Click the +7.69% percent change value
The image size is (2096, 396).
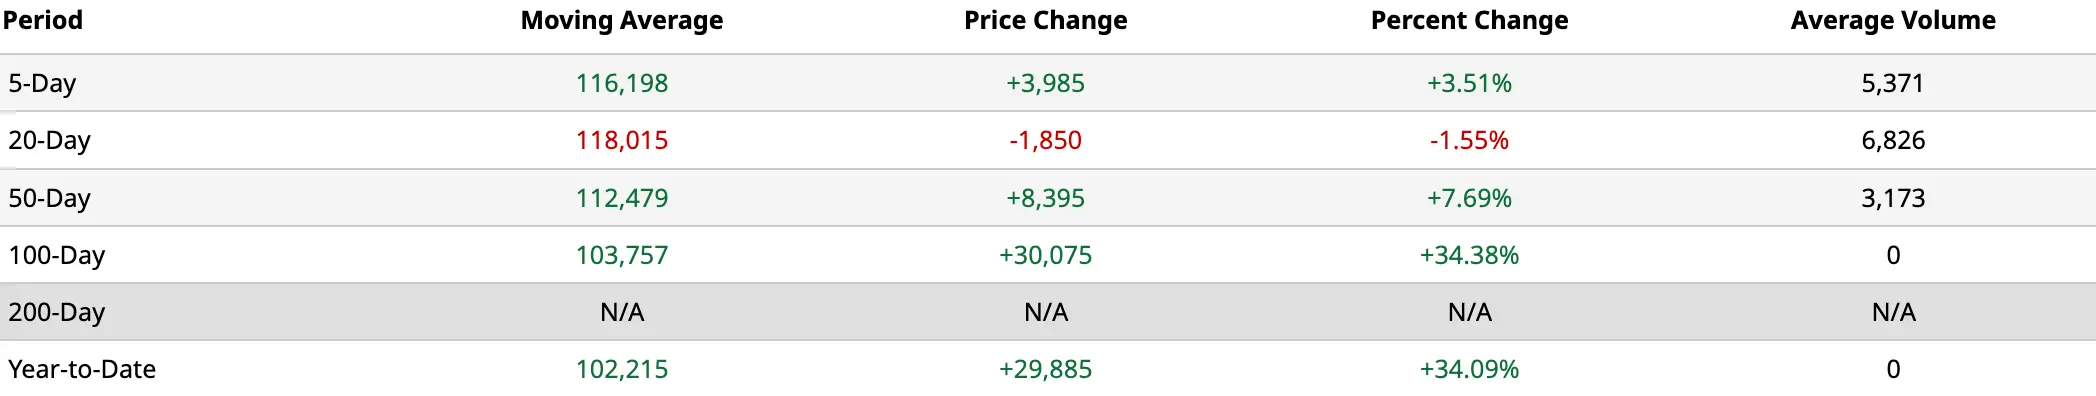tap(1470, 198)
